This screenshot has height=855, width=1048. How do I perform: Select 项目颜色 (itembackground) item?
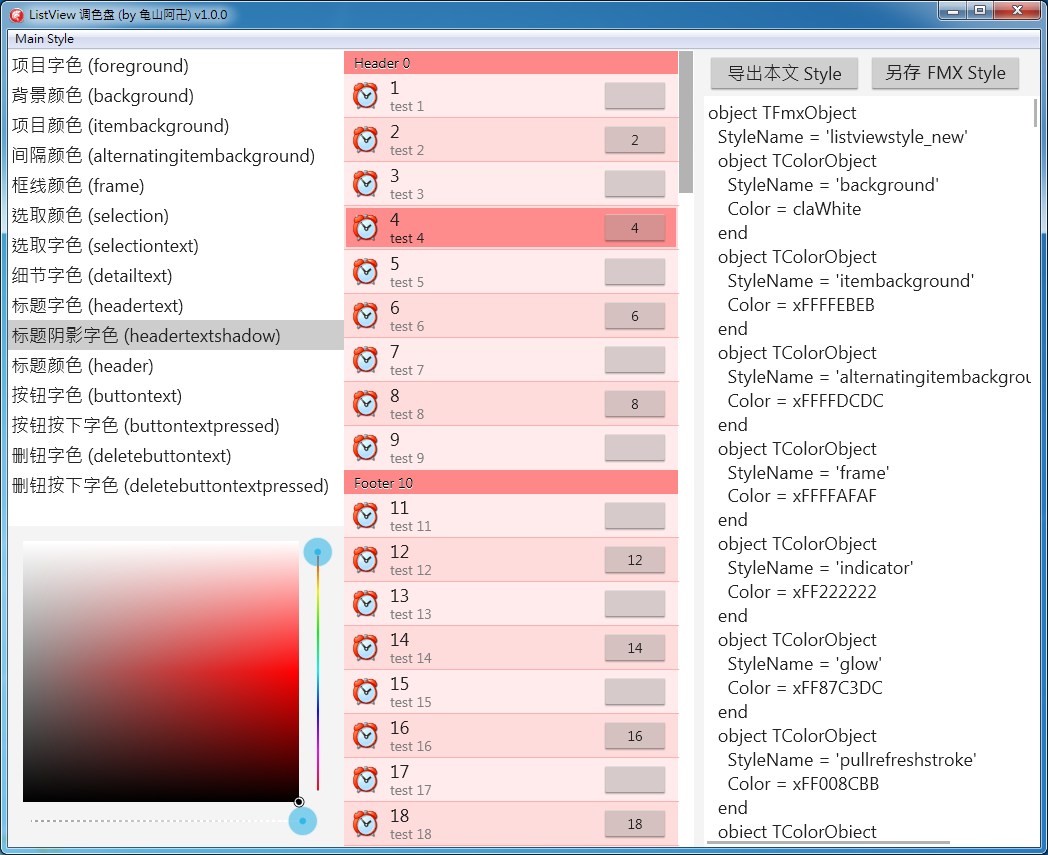tap(176, 126)
